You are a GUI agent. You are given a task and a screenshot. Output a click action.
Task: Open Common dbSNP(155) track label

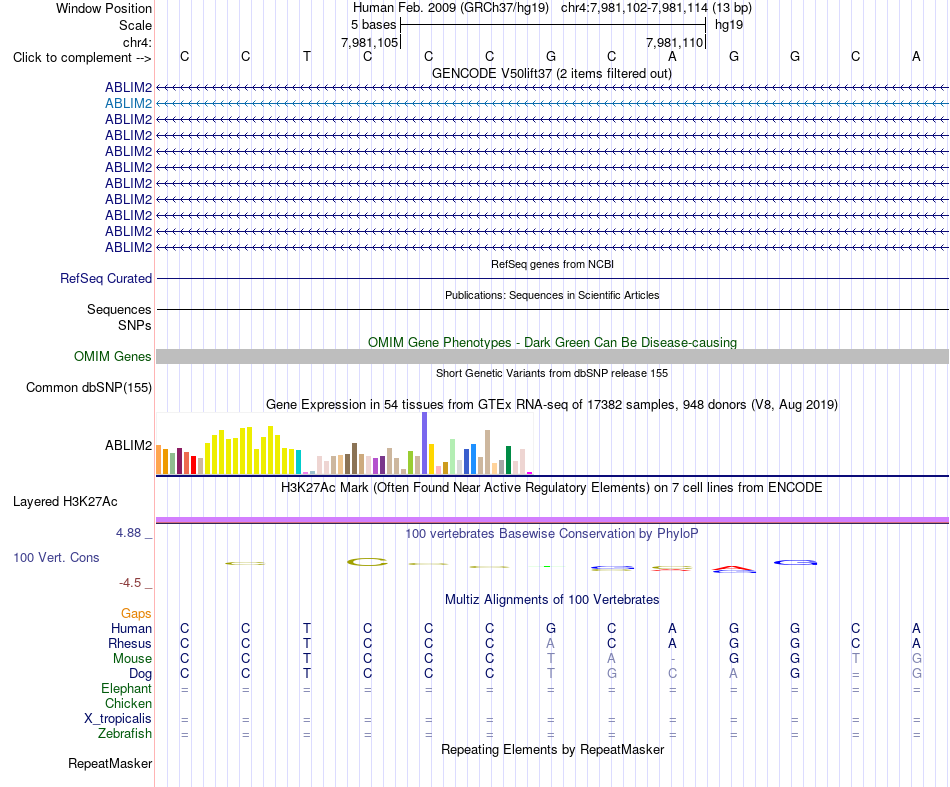coord(88,388)
